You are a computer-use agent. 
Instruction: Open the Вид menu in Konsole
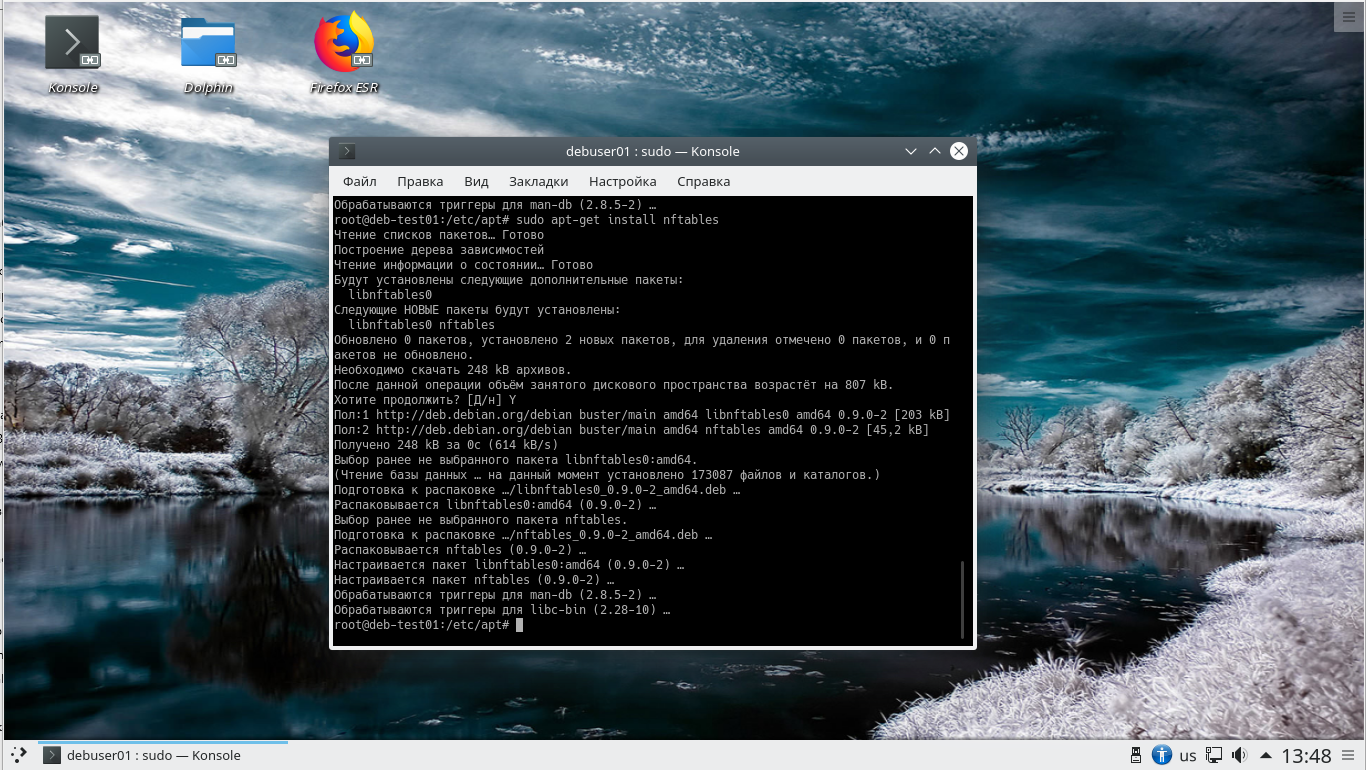tap(476, 181)
